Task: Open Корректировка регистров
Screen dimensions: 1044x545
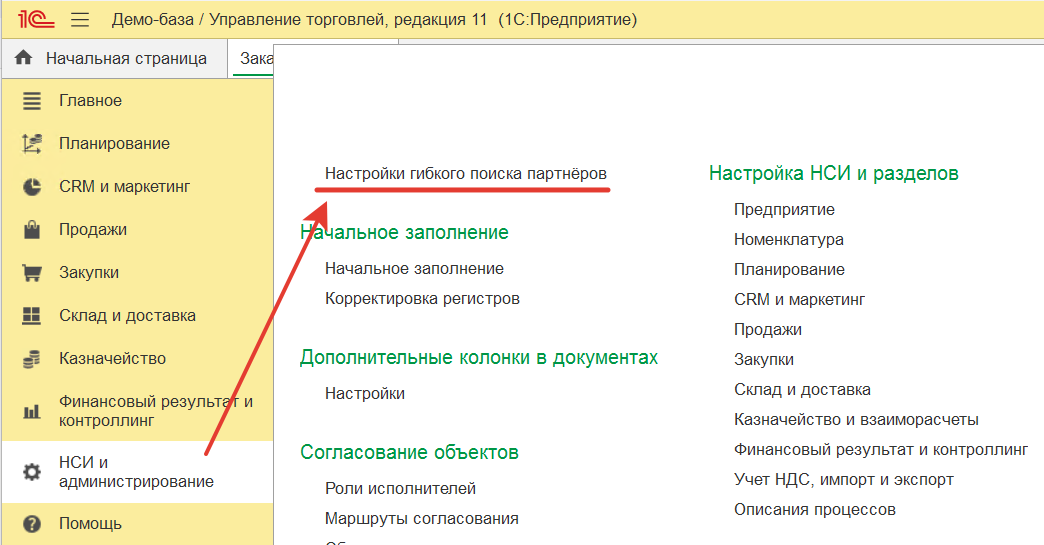Action: [x=422, y=299]
